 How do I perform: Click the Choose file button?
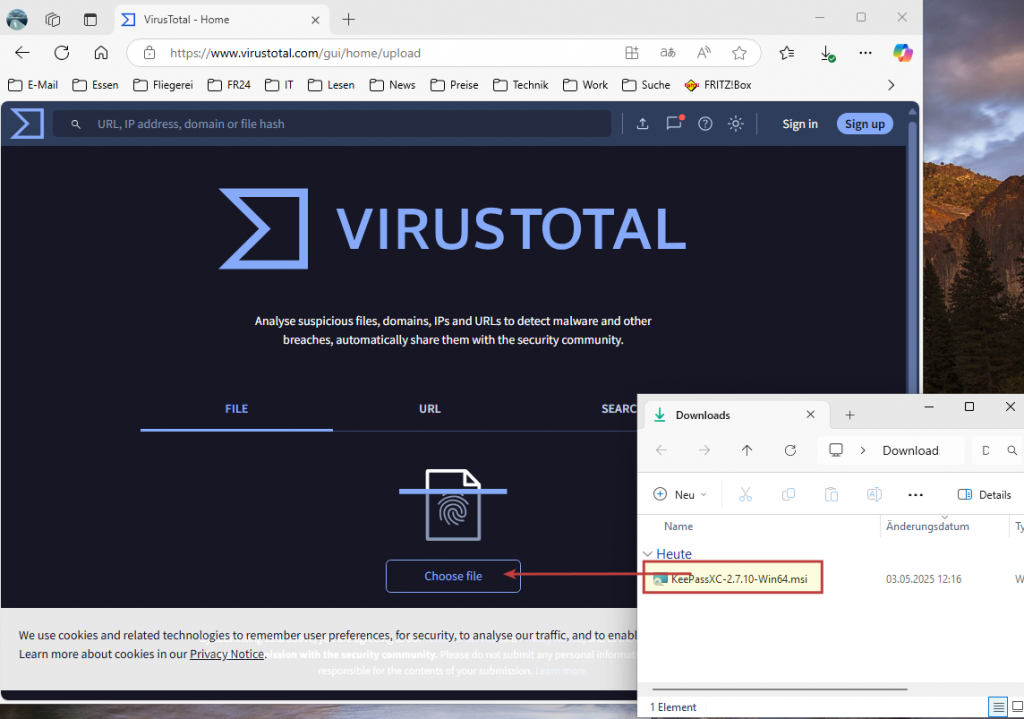tap(453, 576)
